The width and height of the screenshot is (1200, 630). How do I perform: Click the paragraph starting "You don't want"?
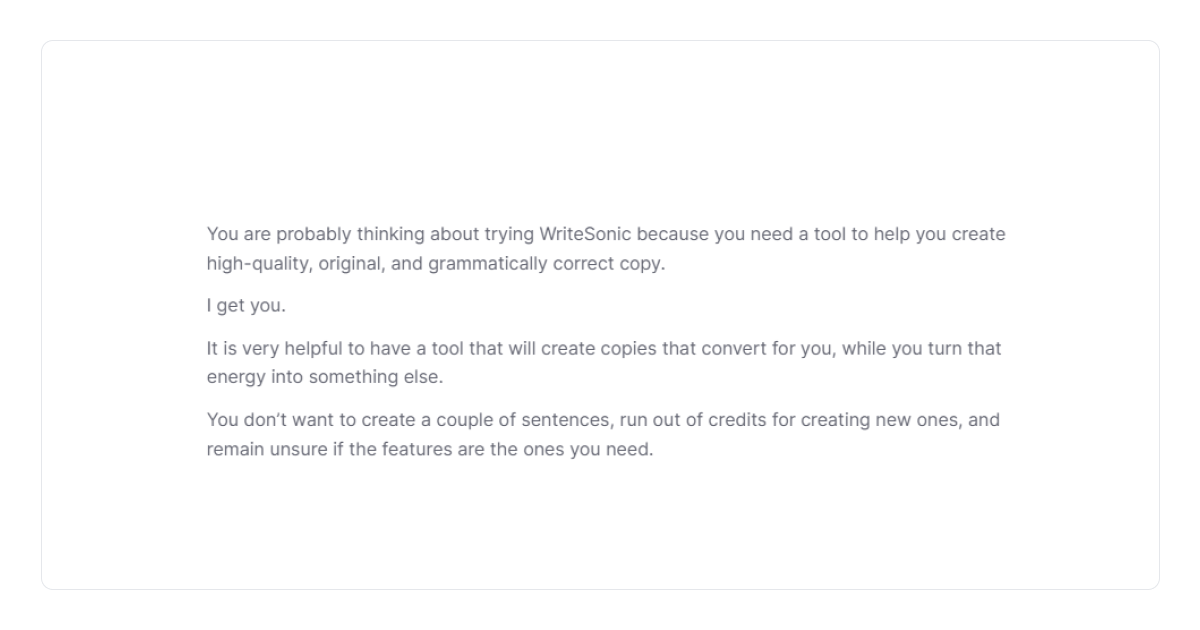[602, 434]
